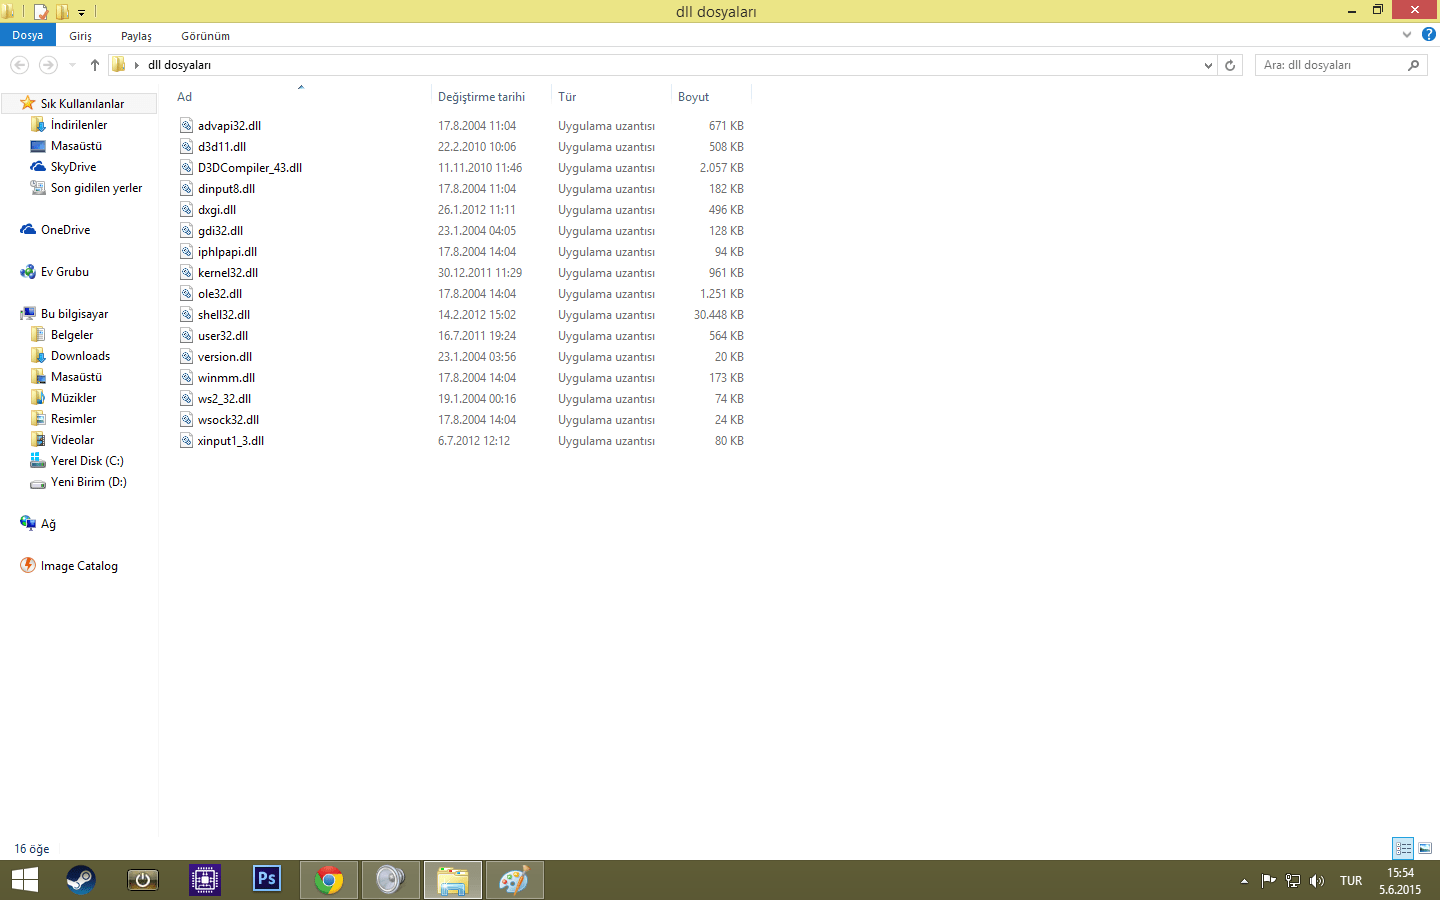The height and width of the screenshot is (900, 1440).
Task: Switch to details view layout icon
Action: [1403, 848]
